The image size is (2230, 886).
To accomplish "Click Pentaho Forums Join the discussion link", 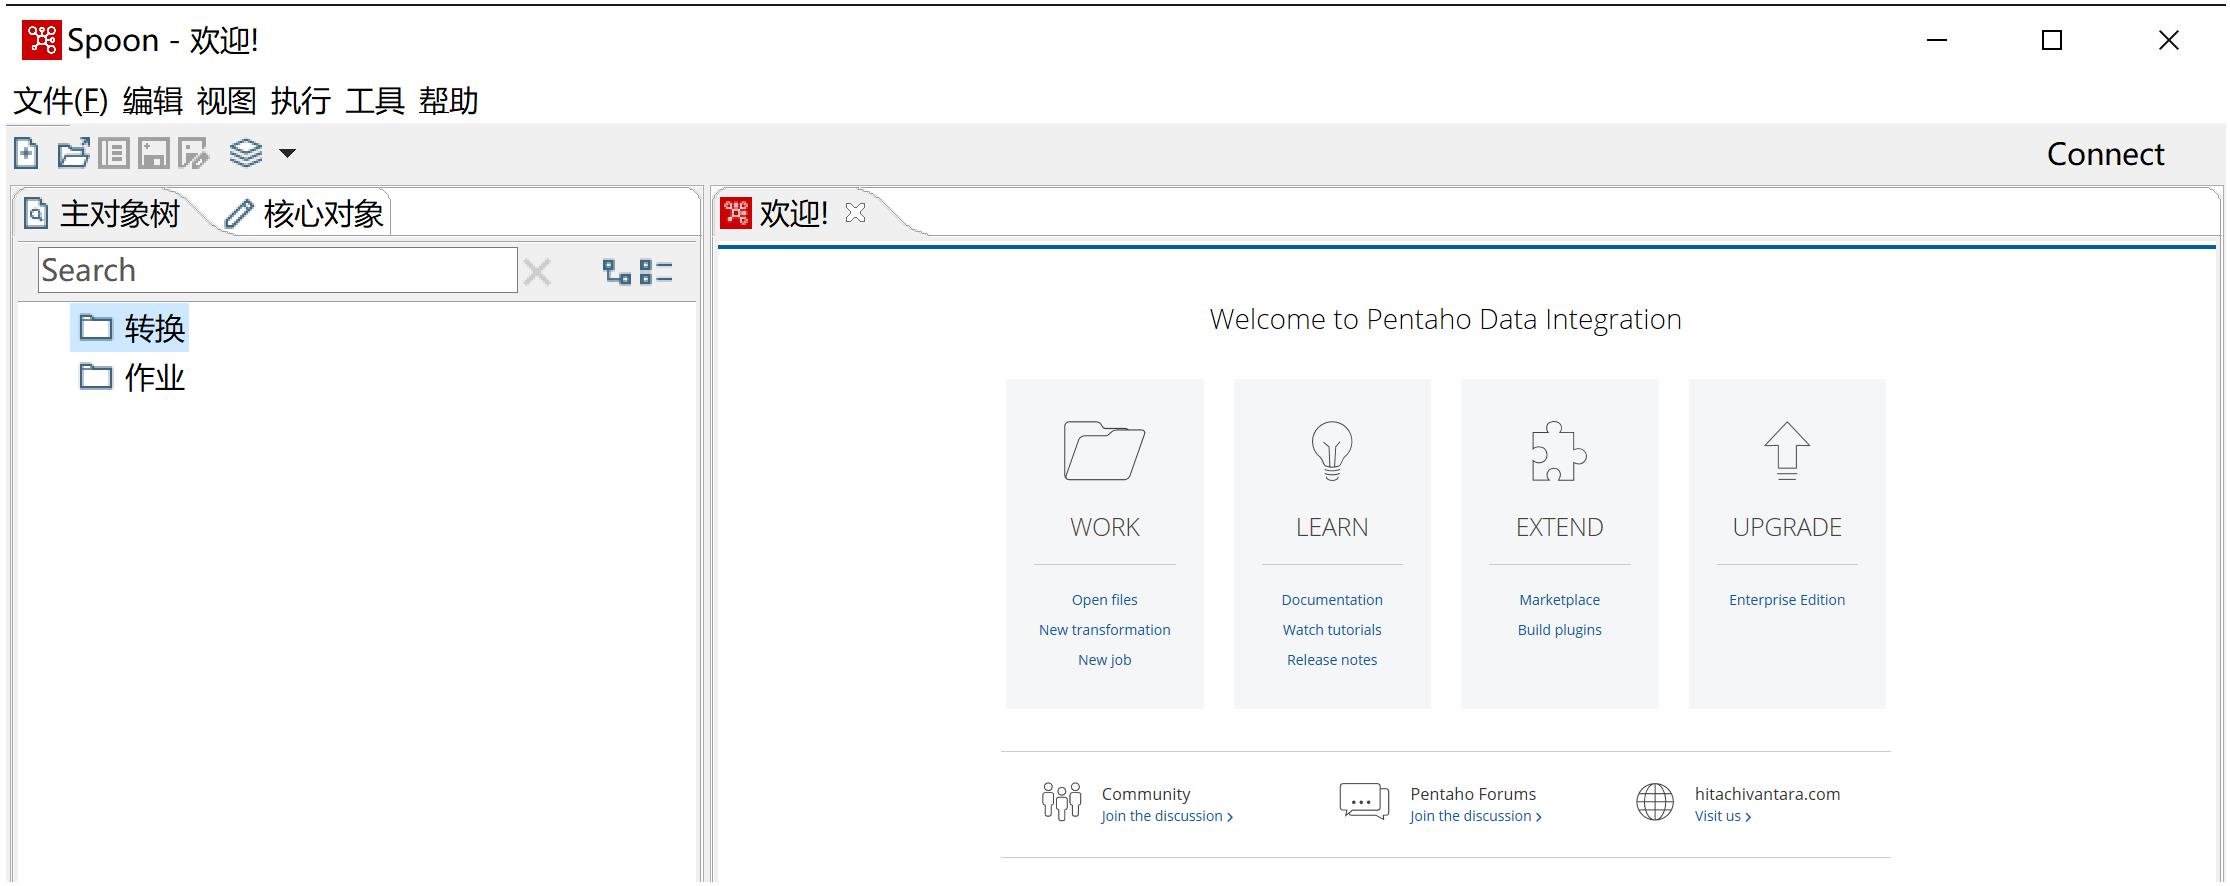I will [x=1475, y=817].
